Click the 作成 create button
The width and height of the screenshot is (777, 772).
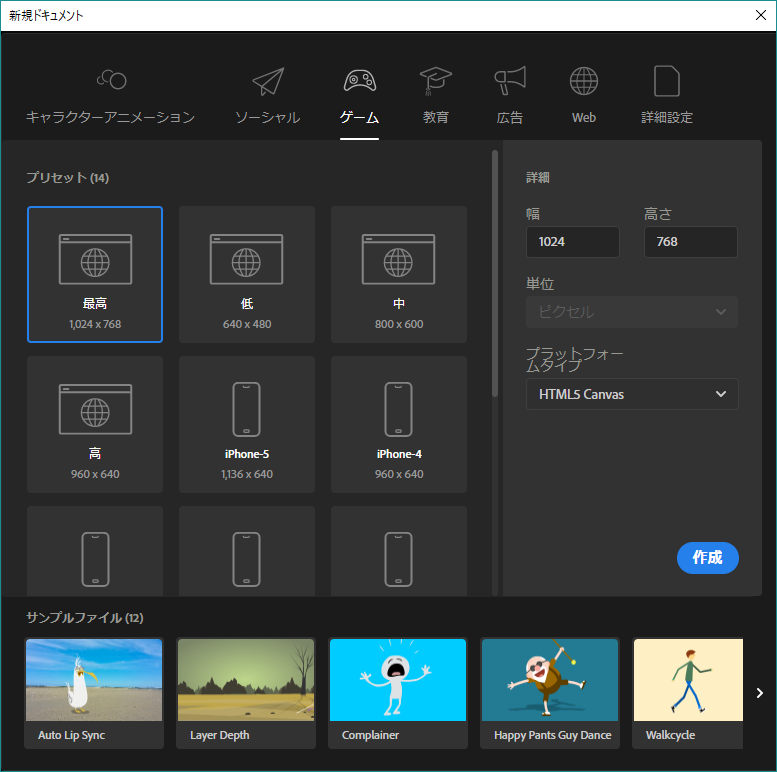point(708,558)
